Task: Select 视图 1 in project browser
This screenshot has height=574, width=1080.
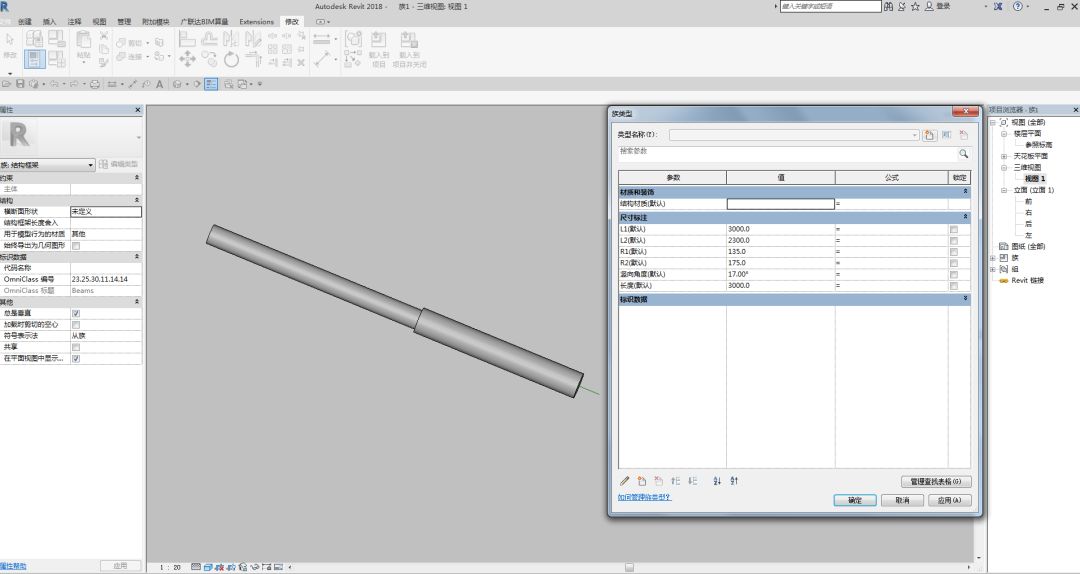Action: coord(1035,178)
